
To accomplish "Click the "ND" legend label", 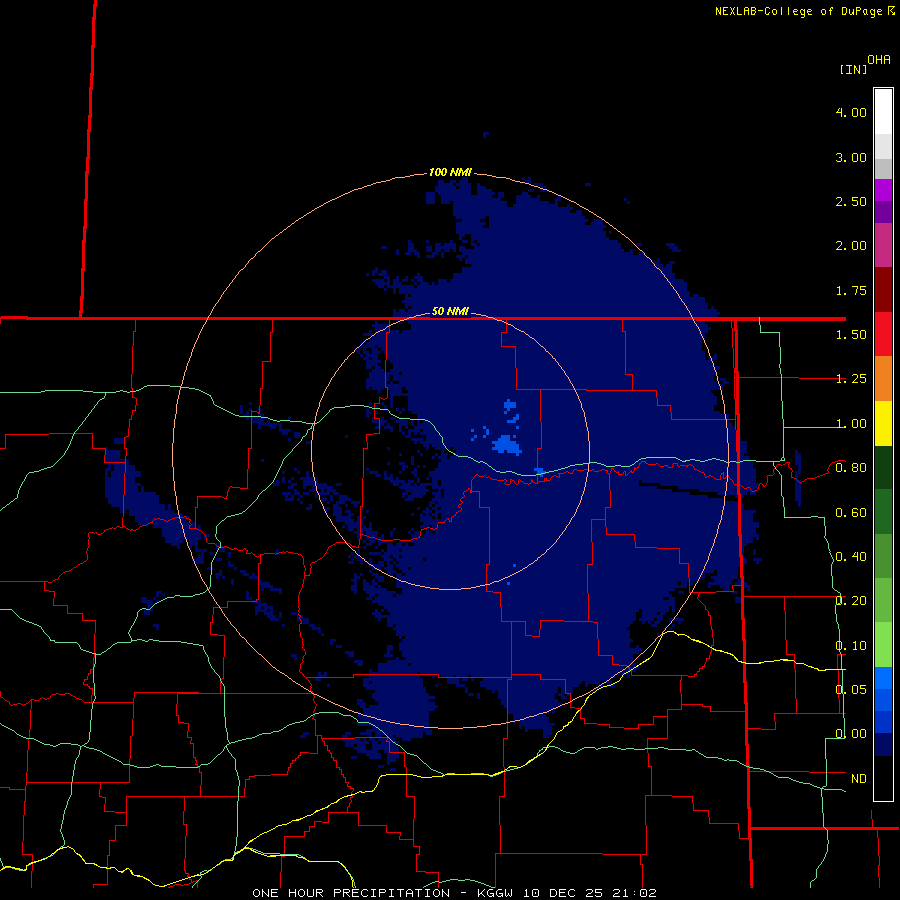I will coord(859,778).
